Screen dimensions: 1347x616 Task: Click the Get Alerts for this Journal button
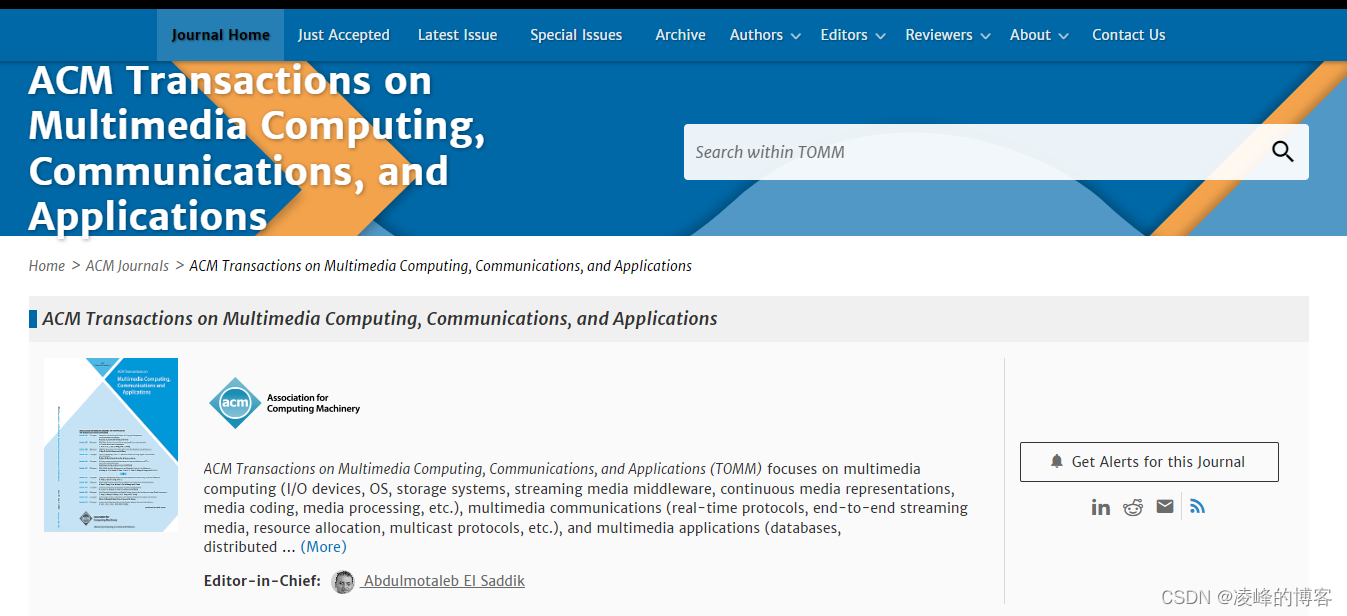coord(1148,461)
